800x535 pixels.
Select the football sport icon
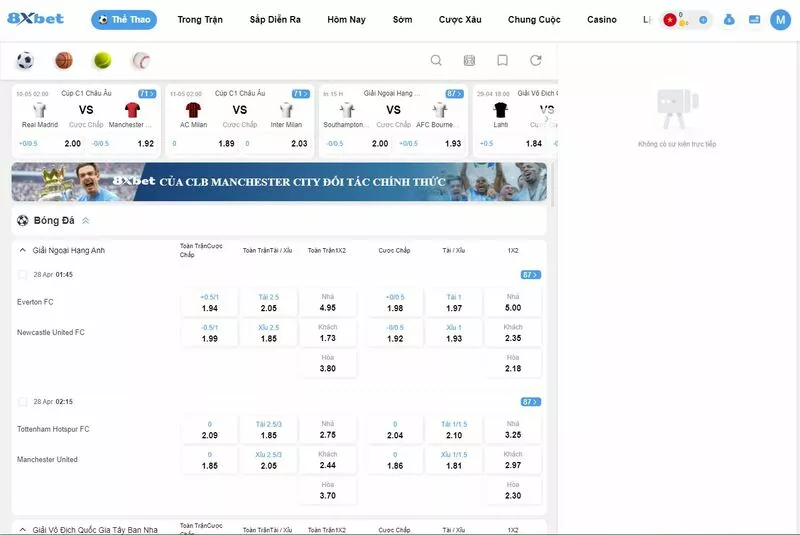pyautogui.click(x=25, y=61)
